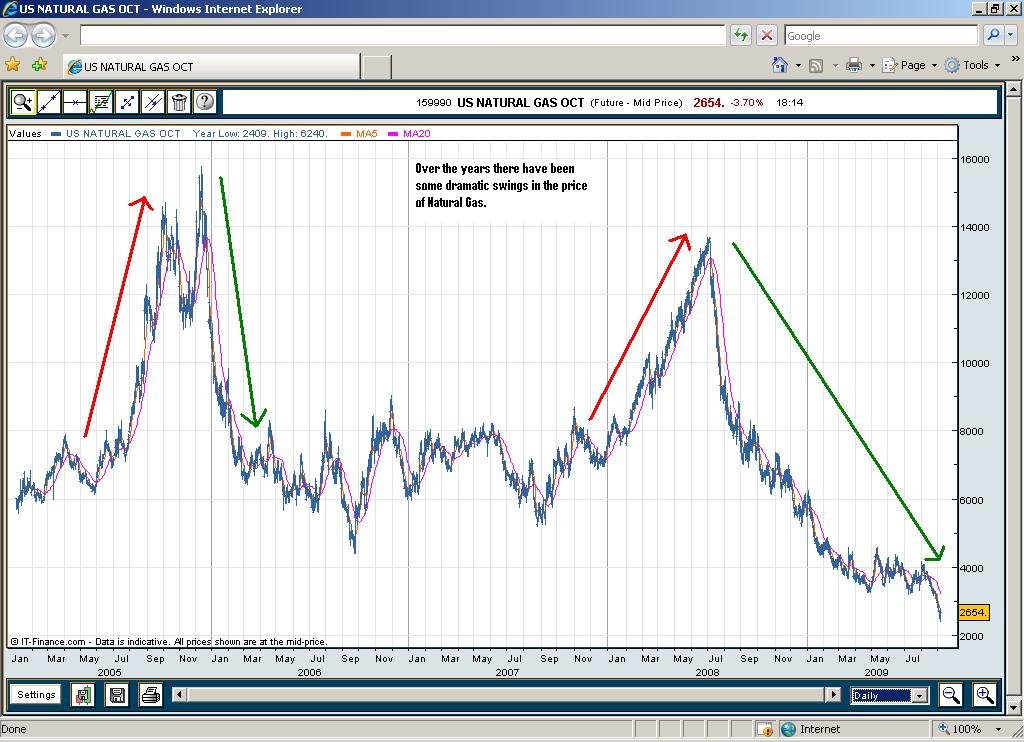Zoom out the chart with minus magnifier
This screenshot has width=1024, height=742.
click(x=951, y=695)
